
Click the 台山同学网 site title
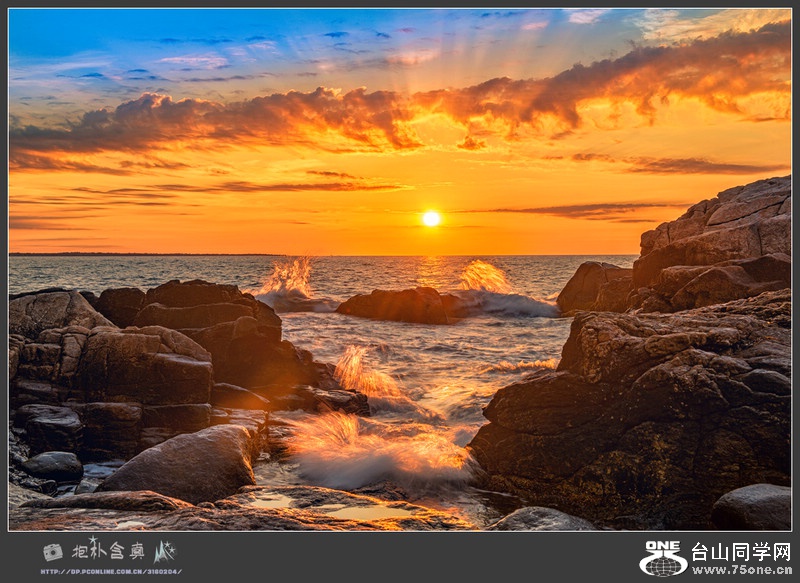741,551
